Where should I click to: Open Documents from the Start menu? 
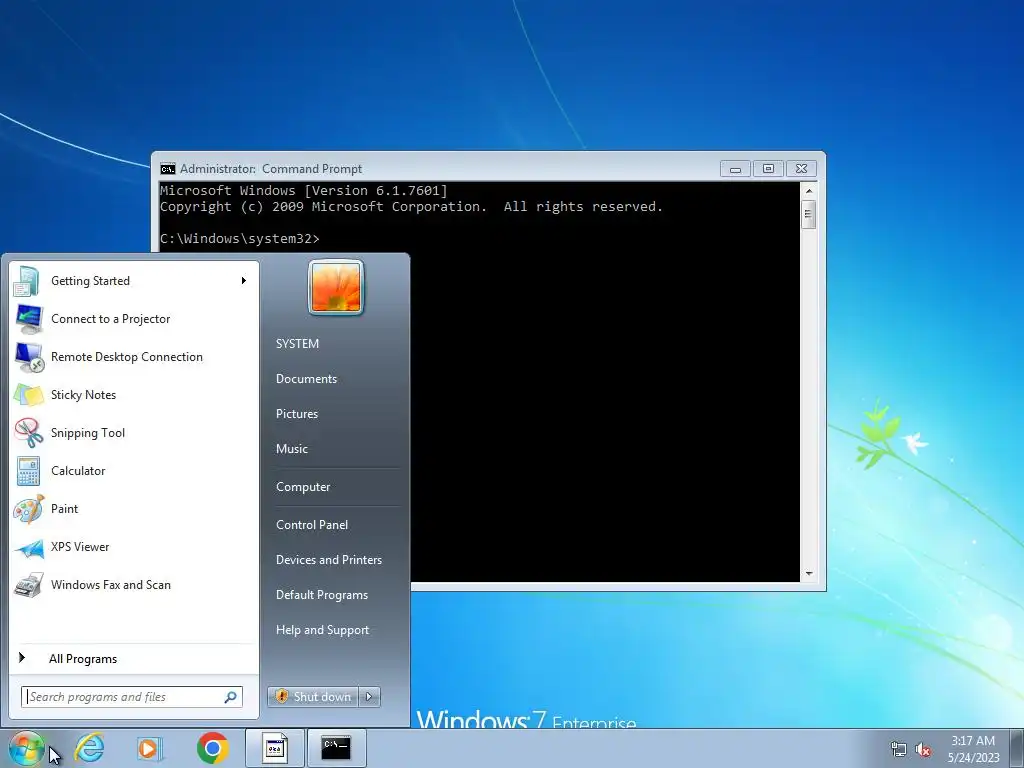(306, 379)
